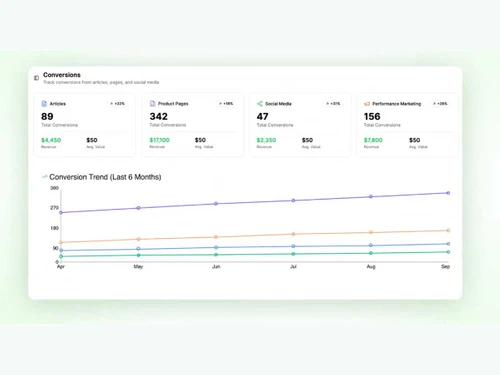Select the orange line's September data point
The image size is (500, 375).
click(x=448, y=230)
